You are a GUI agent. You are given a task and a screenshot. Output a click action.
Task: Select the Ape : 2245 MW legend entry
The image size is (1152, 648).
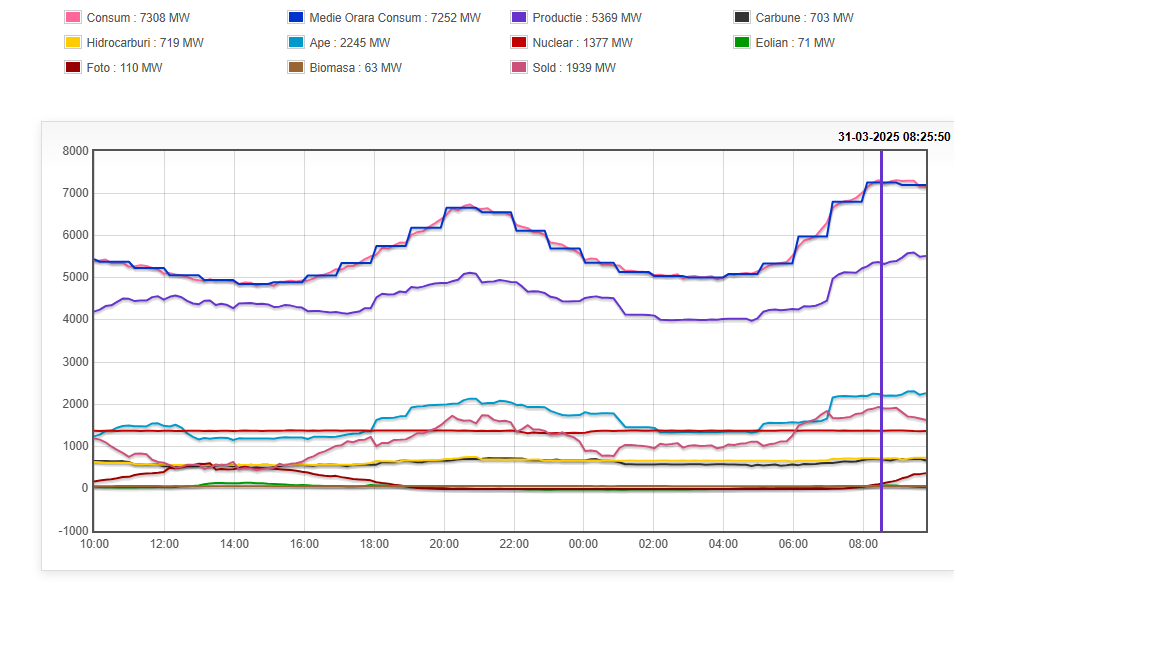coord(350,43)
